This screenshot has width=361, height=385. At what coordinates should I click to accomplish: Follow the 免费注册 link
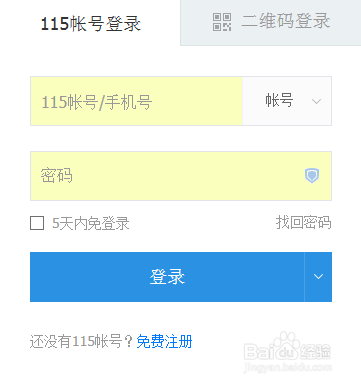[164, 341]
